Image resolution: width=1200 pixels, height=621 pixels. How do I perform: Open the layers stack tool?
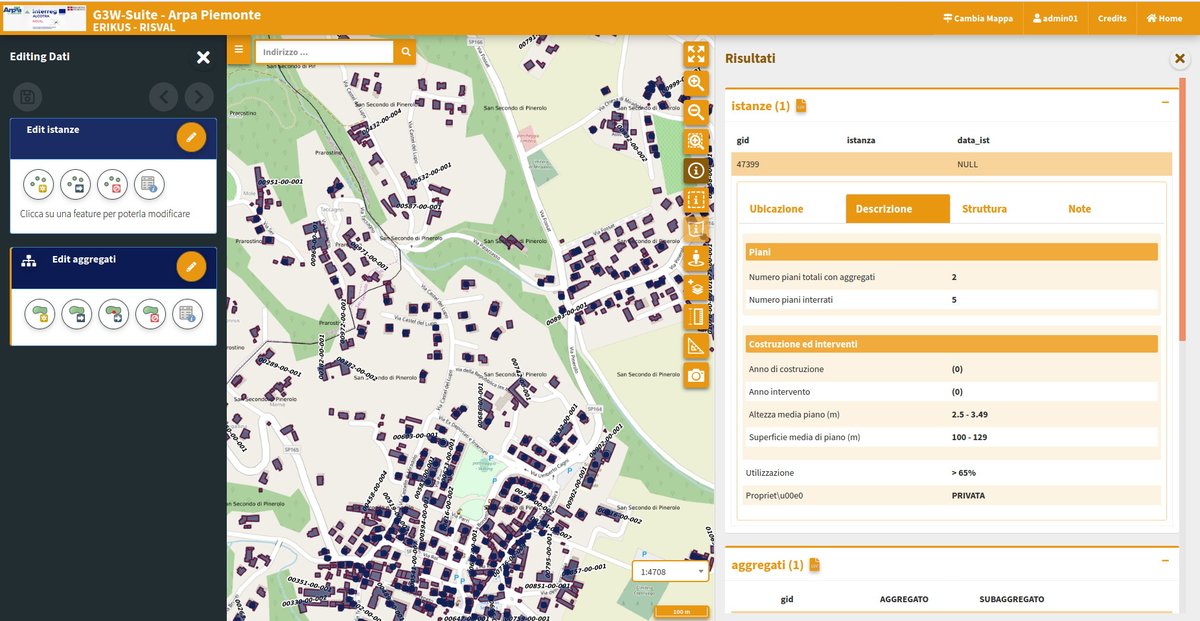(697, 287)
